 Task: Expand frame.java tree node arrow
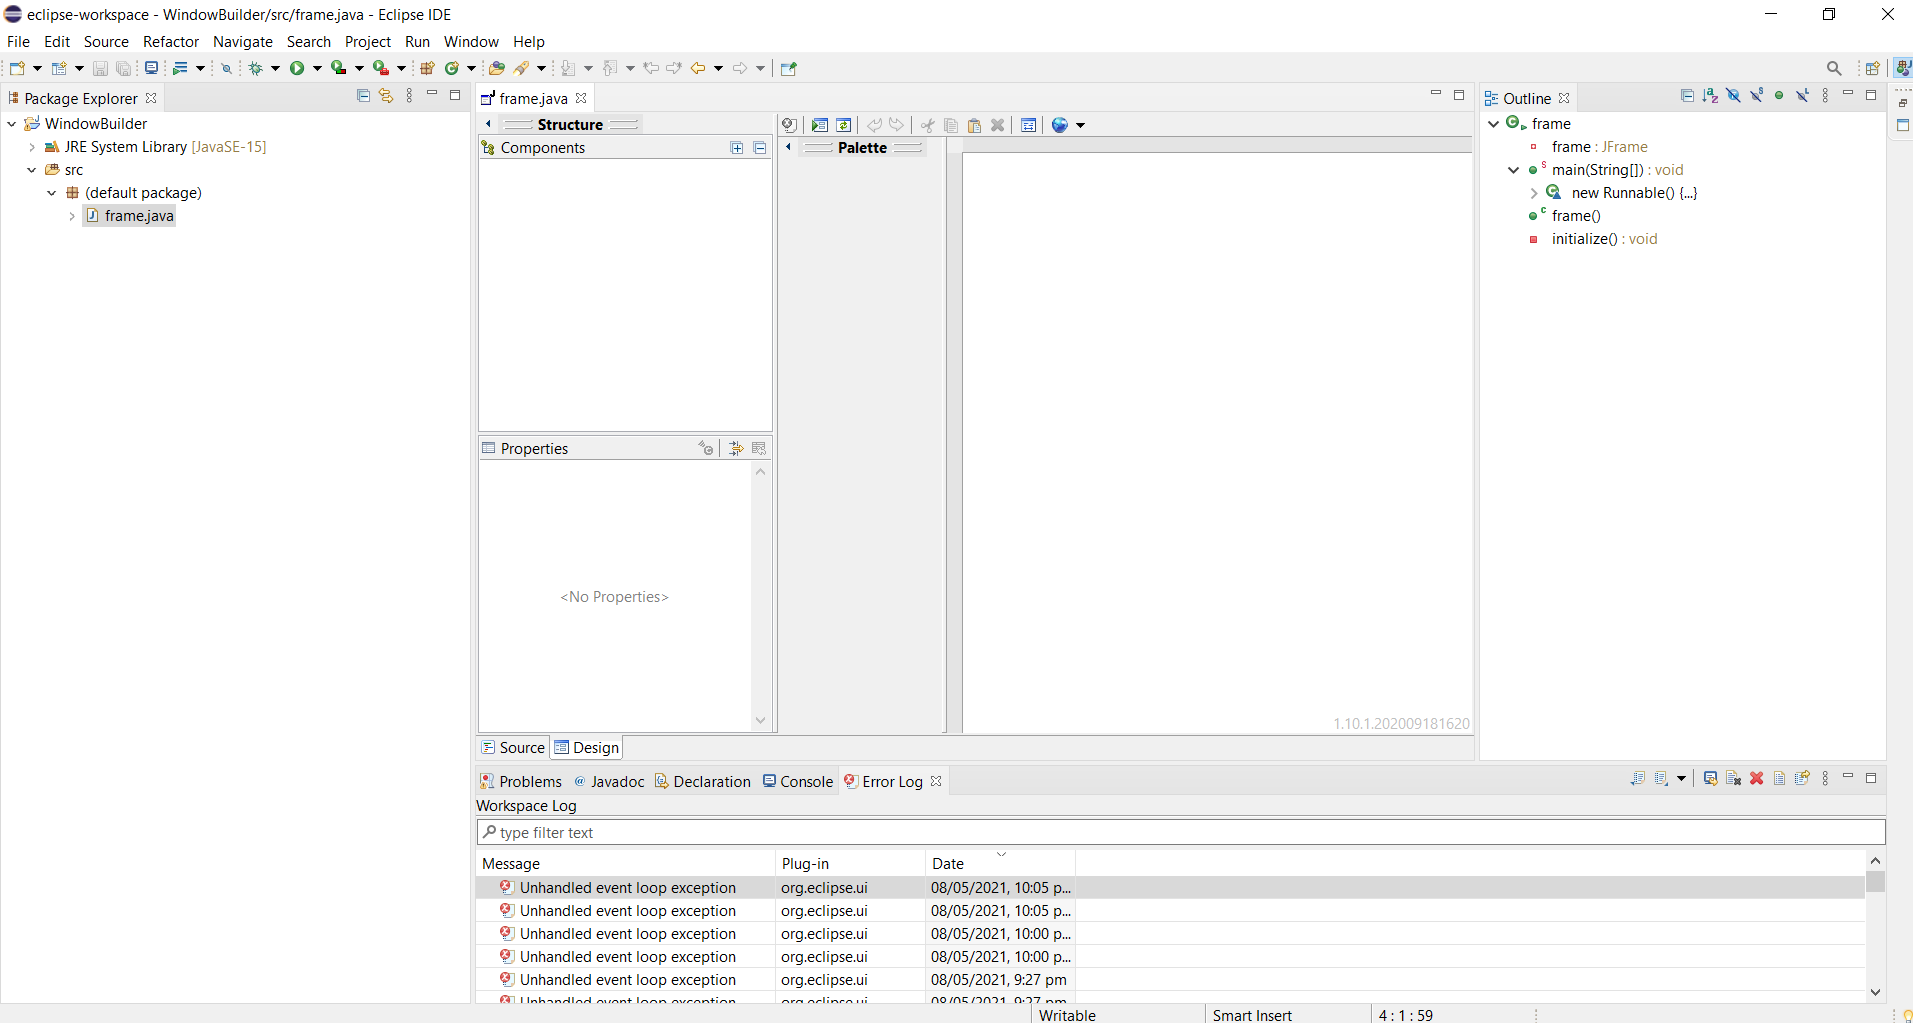click(x=72, y=216)
